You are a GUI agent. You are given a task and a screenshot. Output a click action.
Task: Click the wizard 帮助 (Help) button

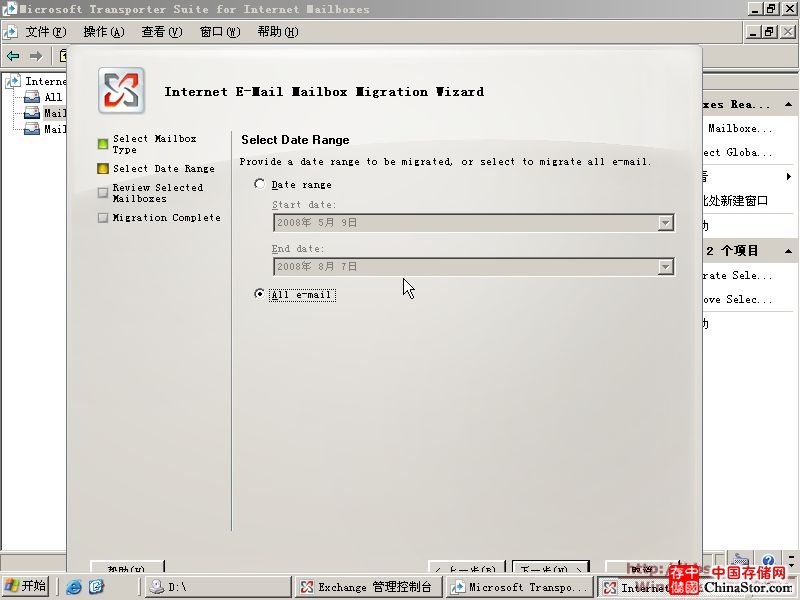click(127, 567)
